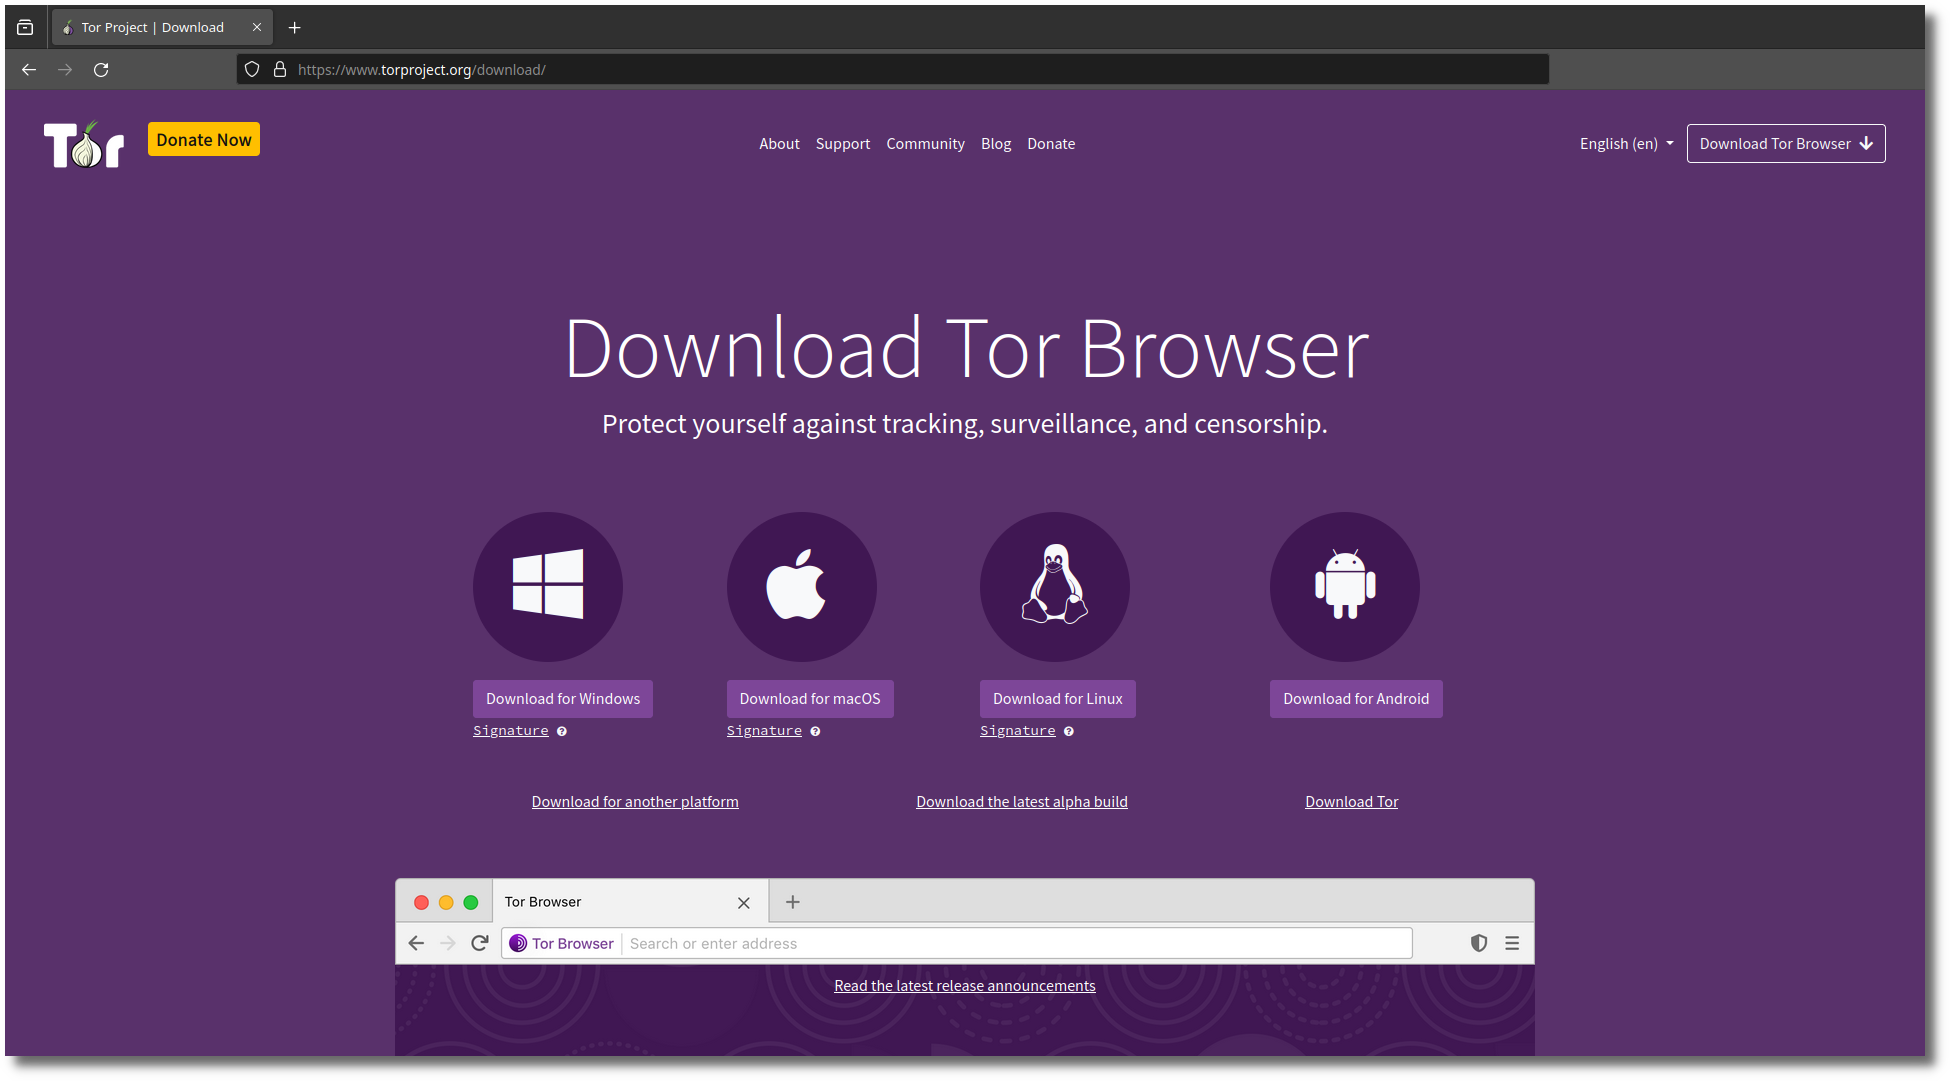Click the mockup new tab plus icon
Image resolution: width=1950 pixels, height=1081 pixels.
pyautogui.click(x=793, y=902)
